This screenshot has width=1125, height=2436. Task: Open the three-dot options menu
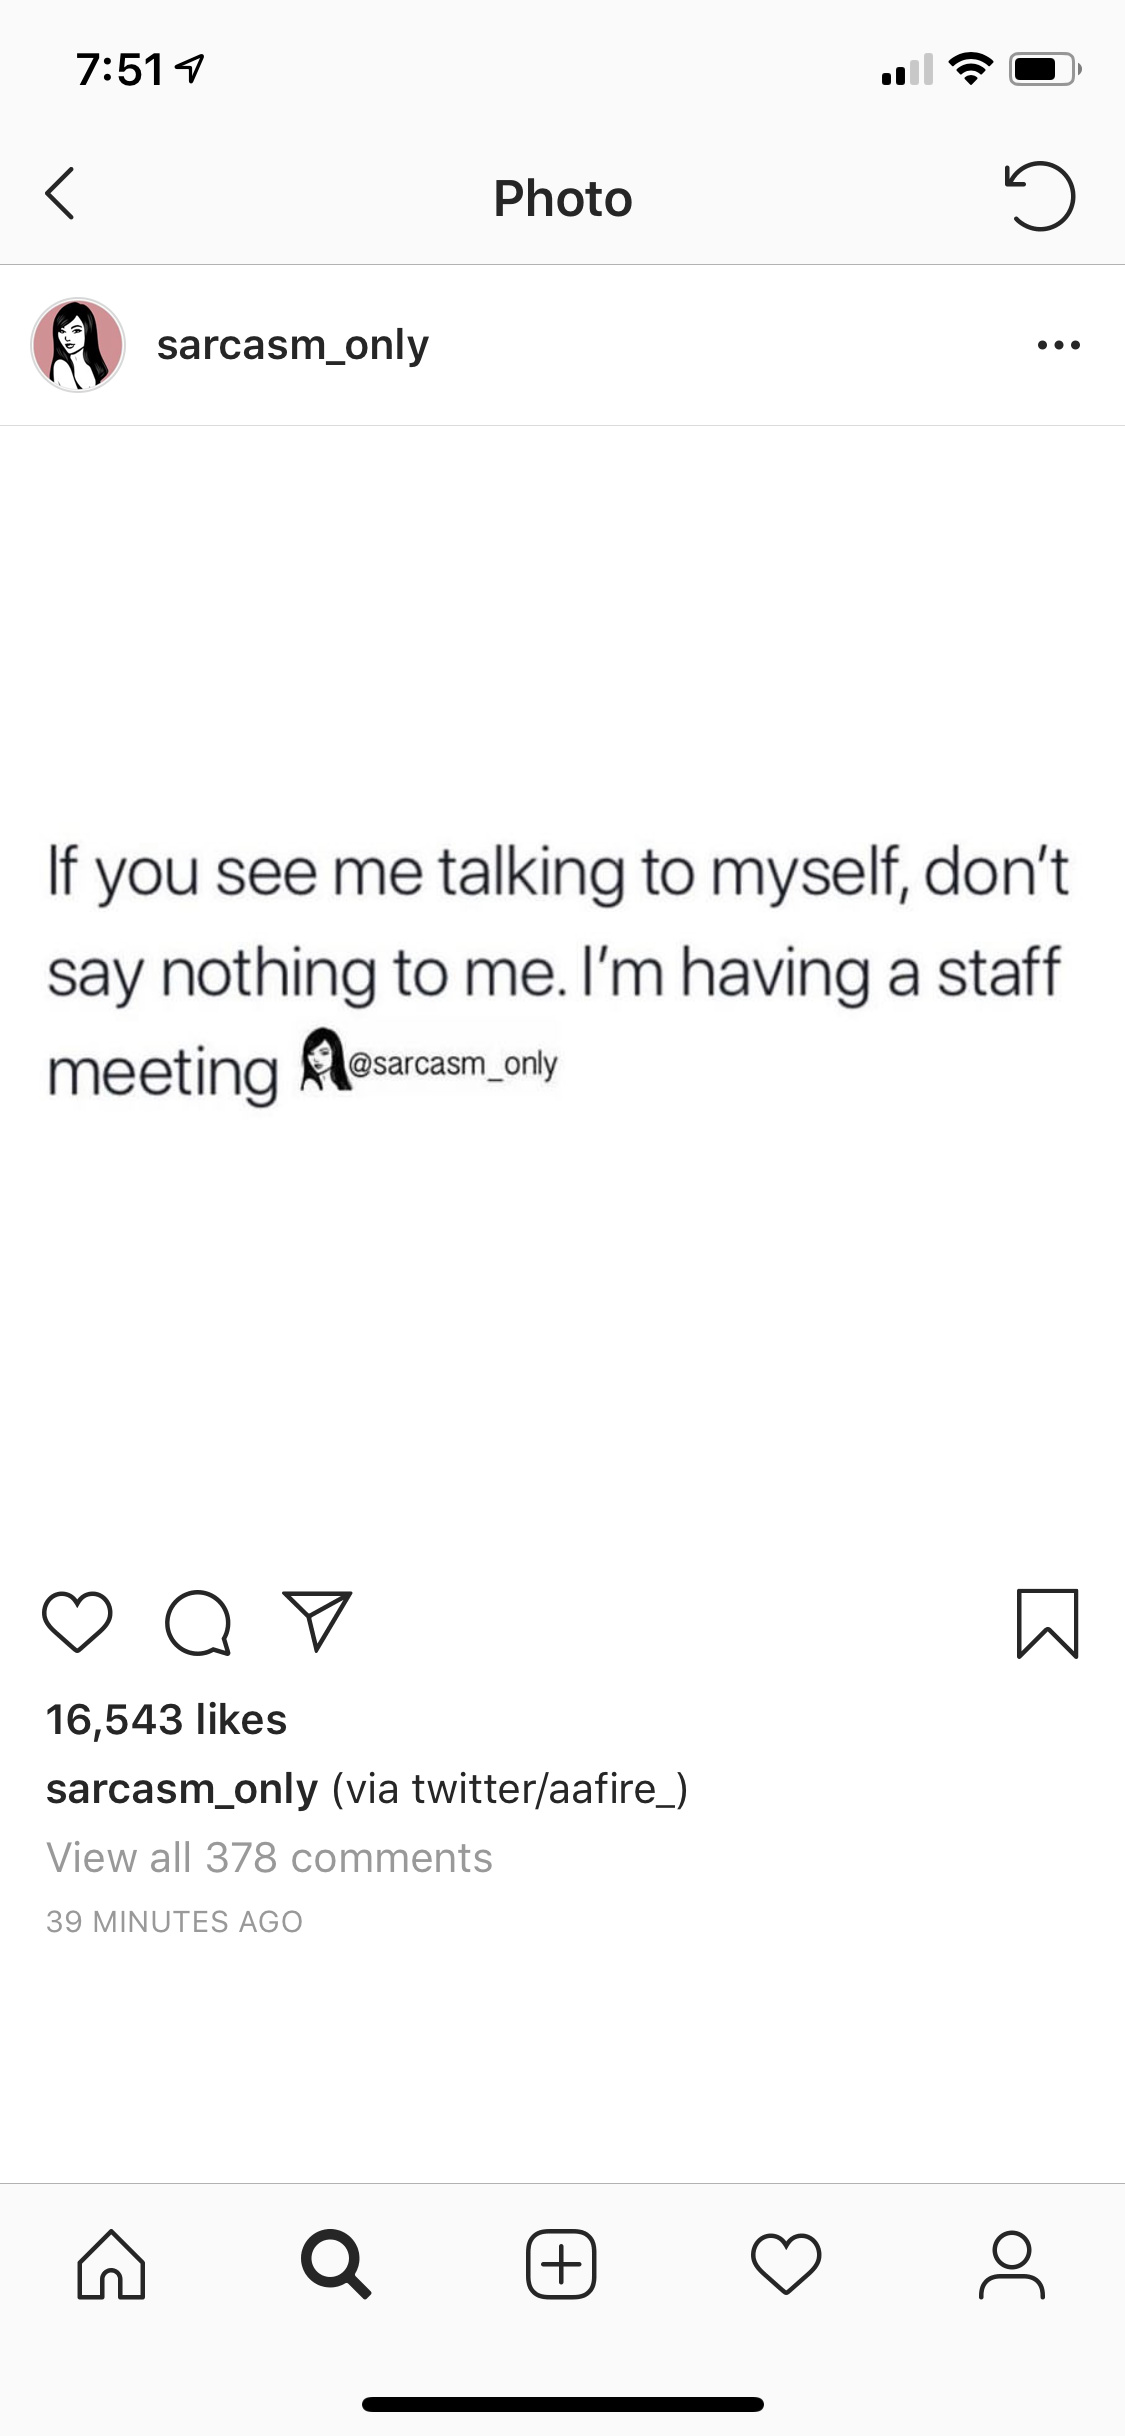pos(1059,345)
